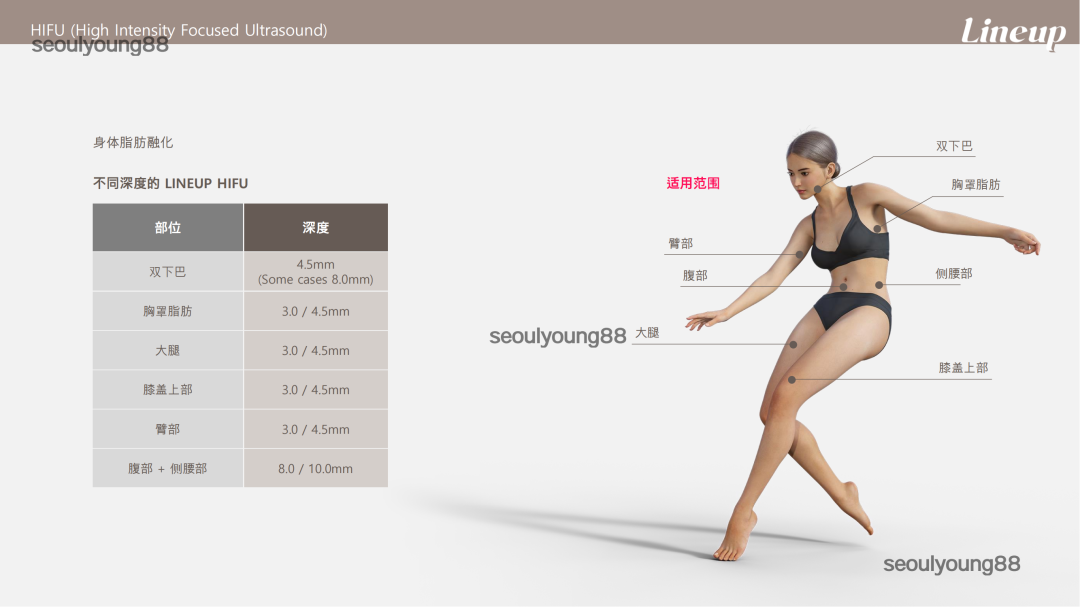Click the thigh marker dot on the figure
The image size is (1080, 607).
(793, 344)
